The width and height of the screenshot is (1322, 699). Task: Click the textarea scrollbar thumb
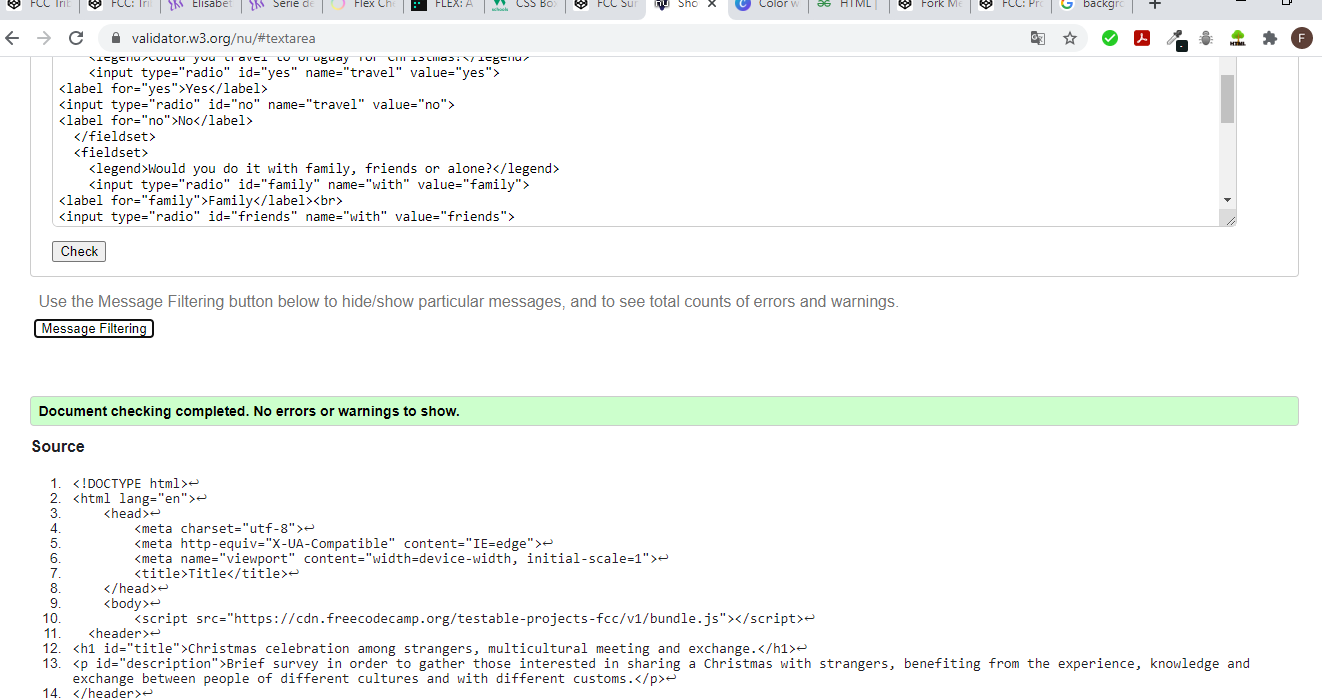pyautogui.click(x=1228, y=98)
